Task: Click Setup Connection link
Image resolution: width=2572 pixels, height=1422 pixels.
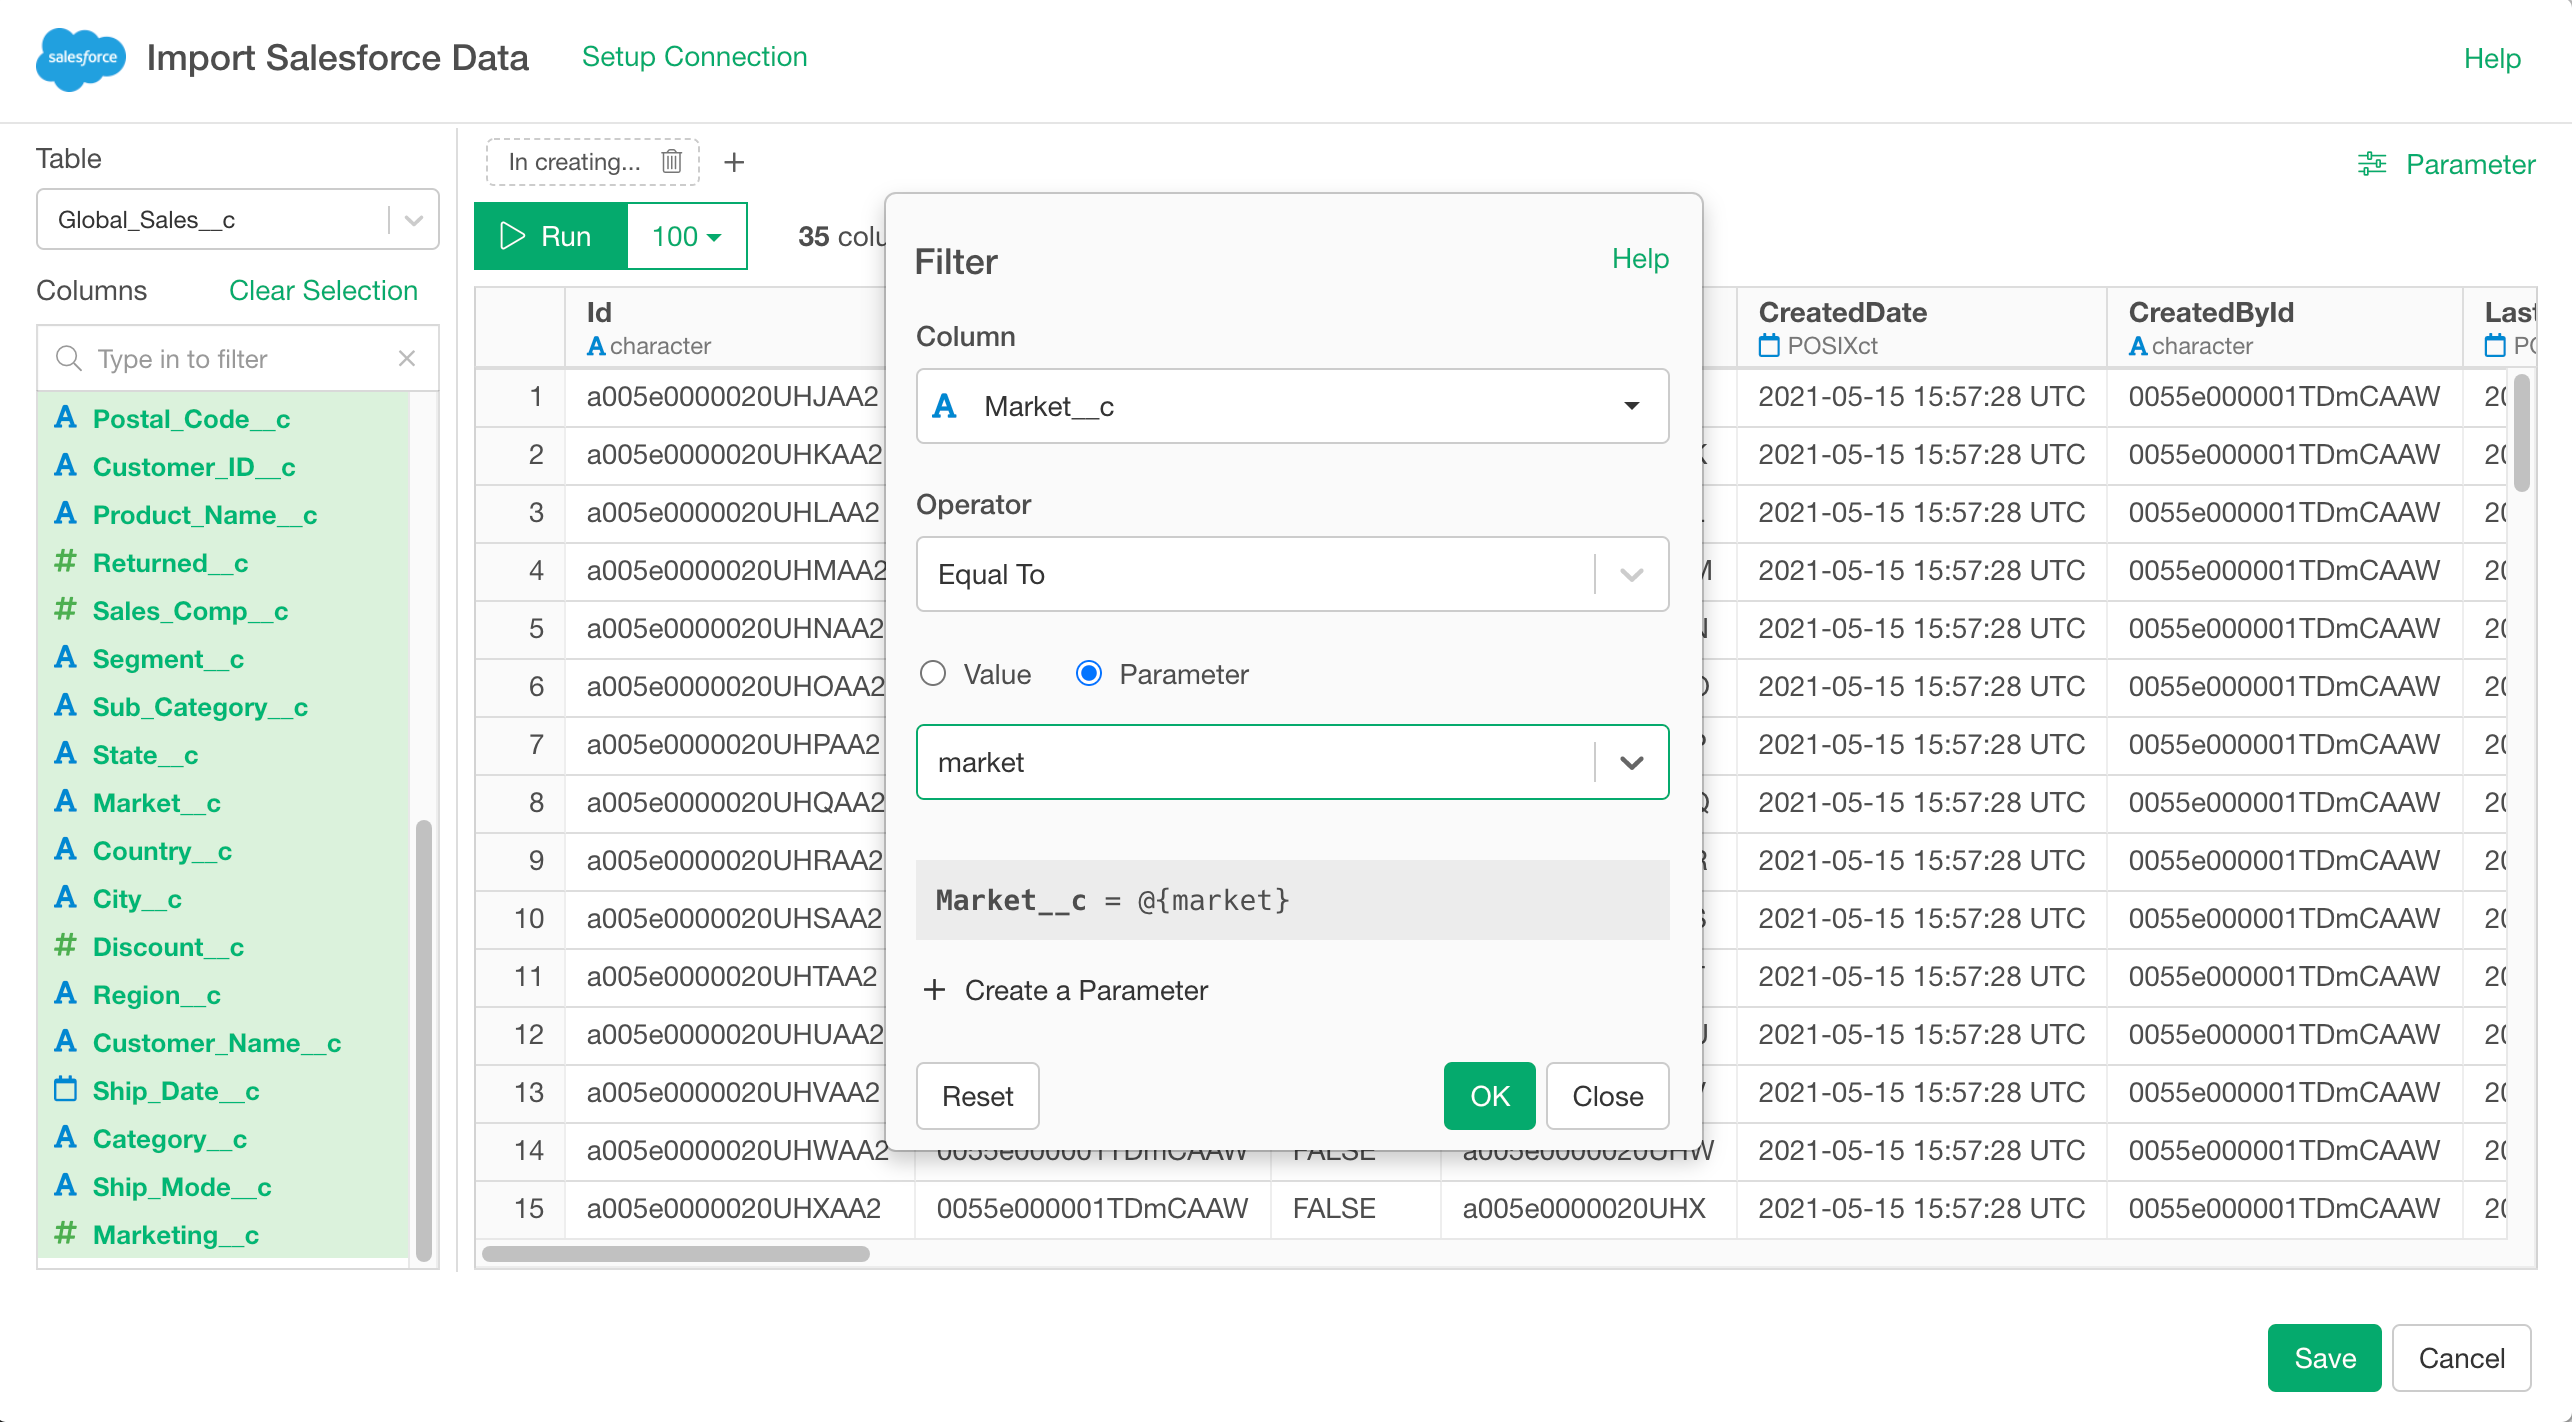Action: pyautogui.click(x=694, y=57)
